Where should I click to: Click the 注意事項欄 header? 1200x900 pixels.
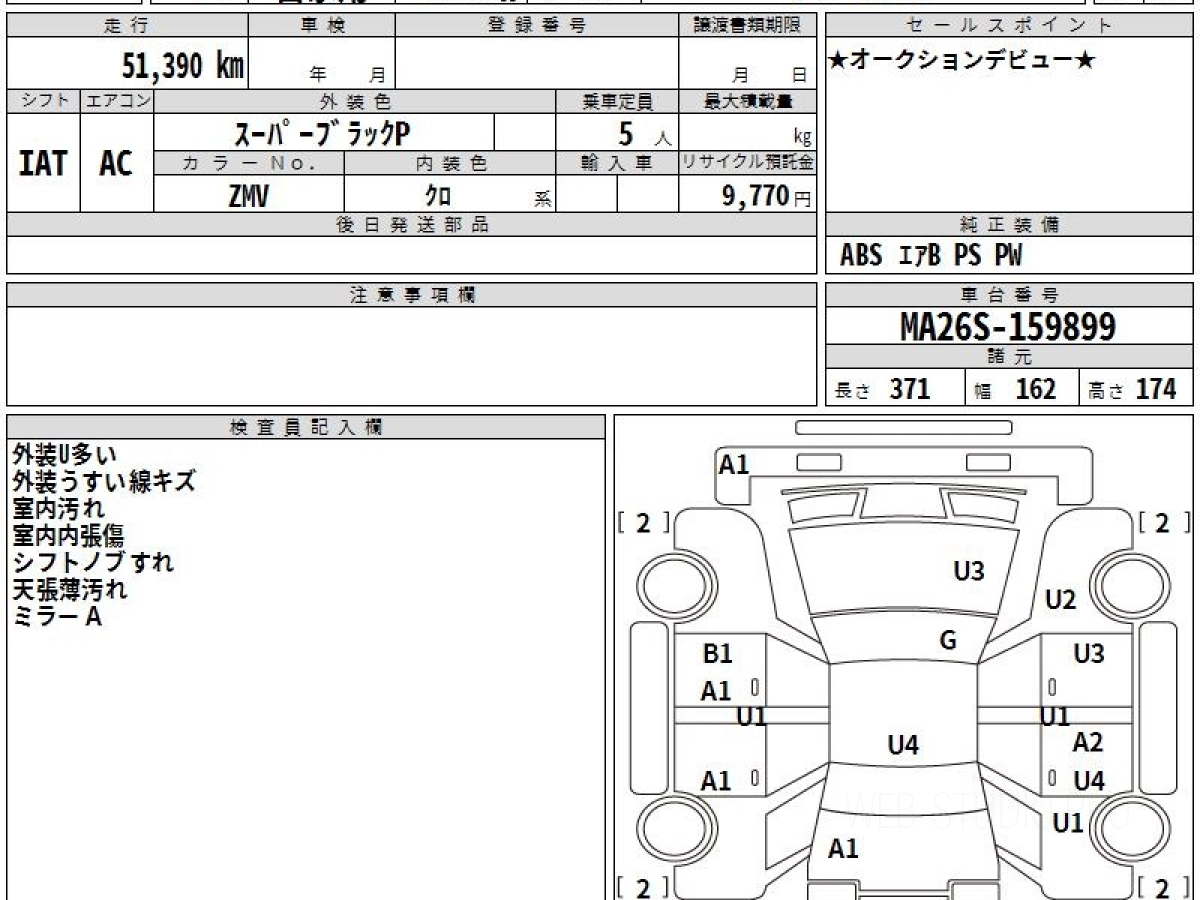coord(411,295)
